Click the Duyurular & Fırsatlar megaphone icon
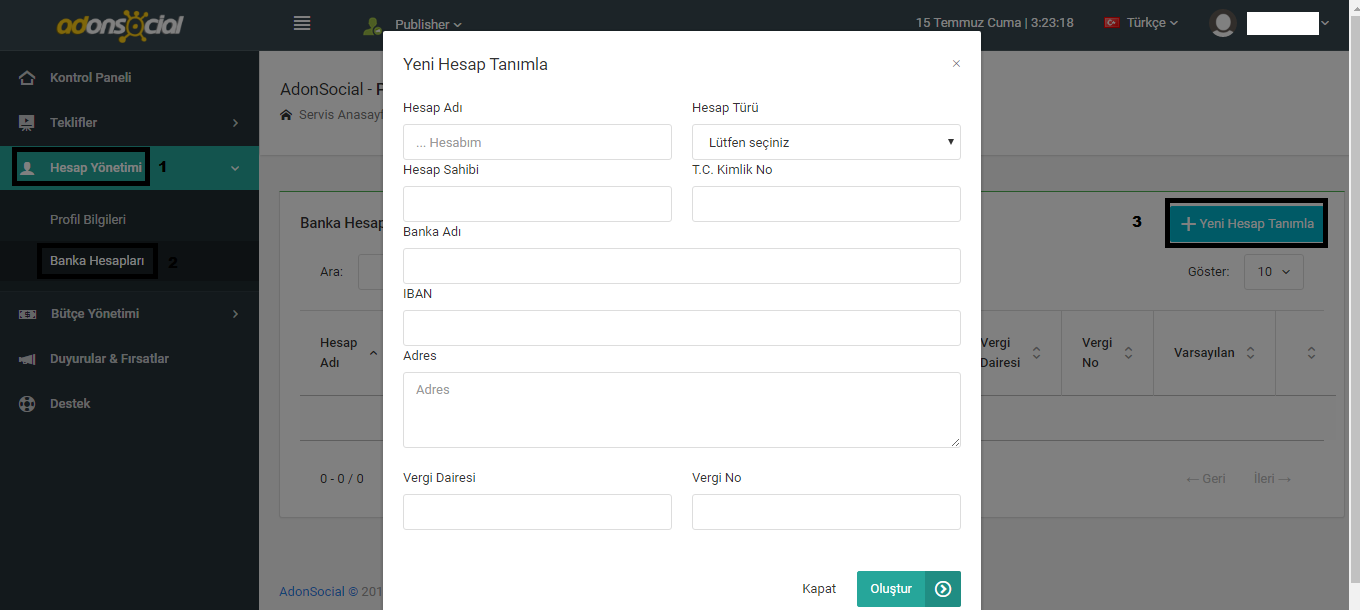Viewport: 1360px width, 610px height. pyautogui.click(x=27, y=359)
